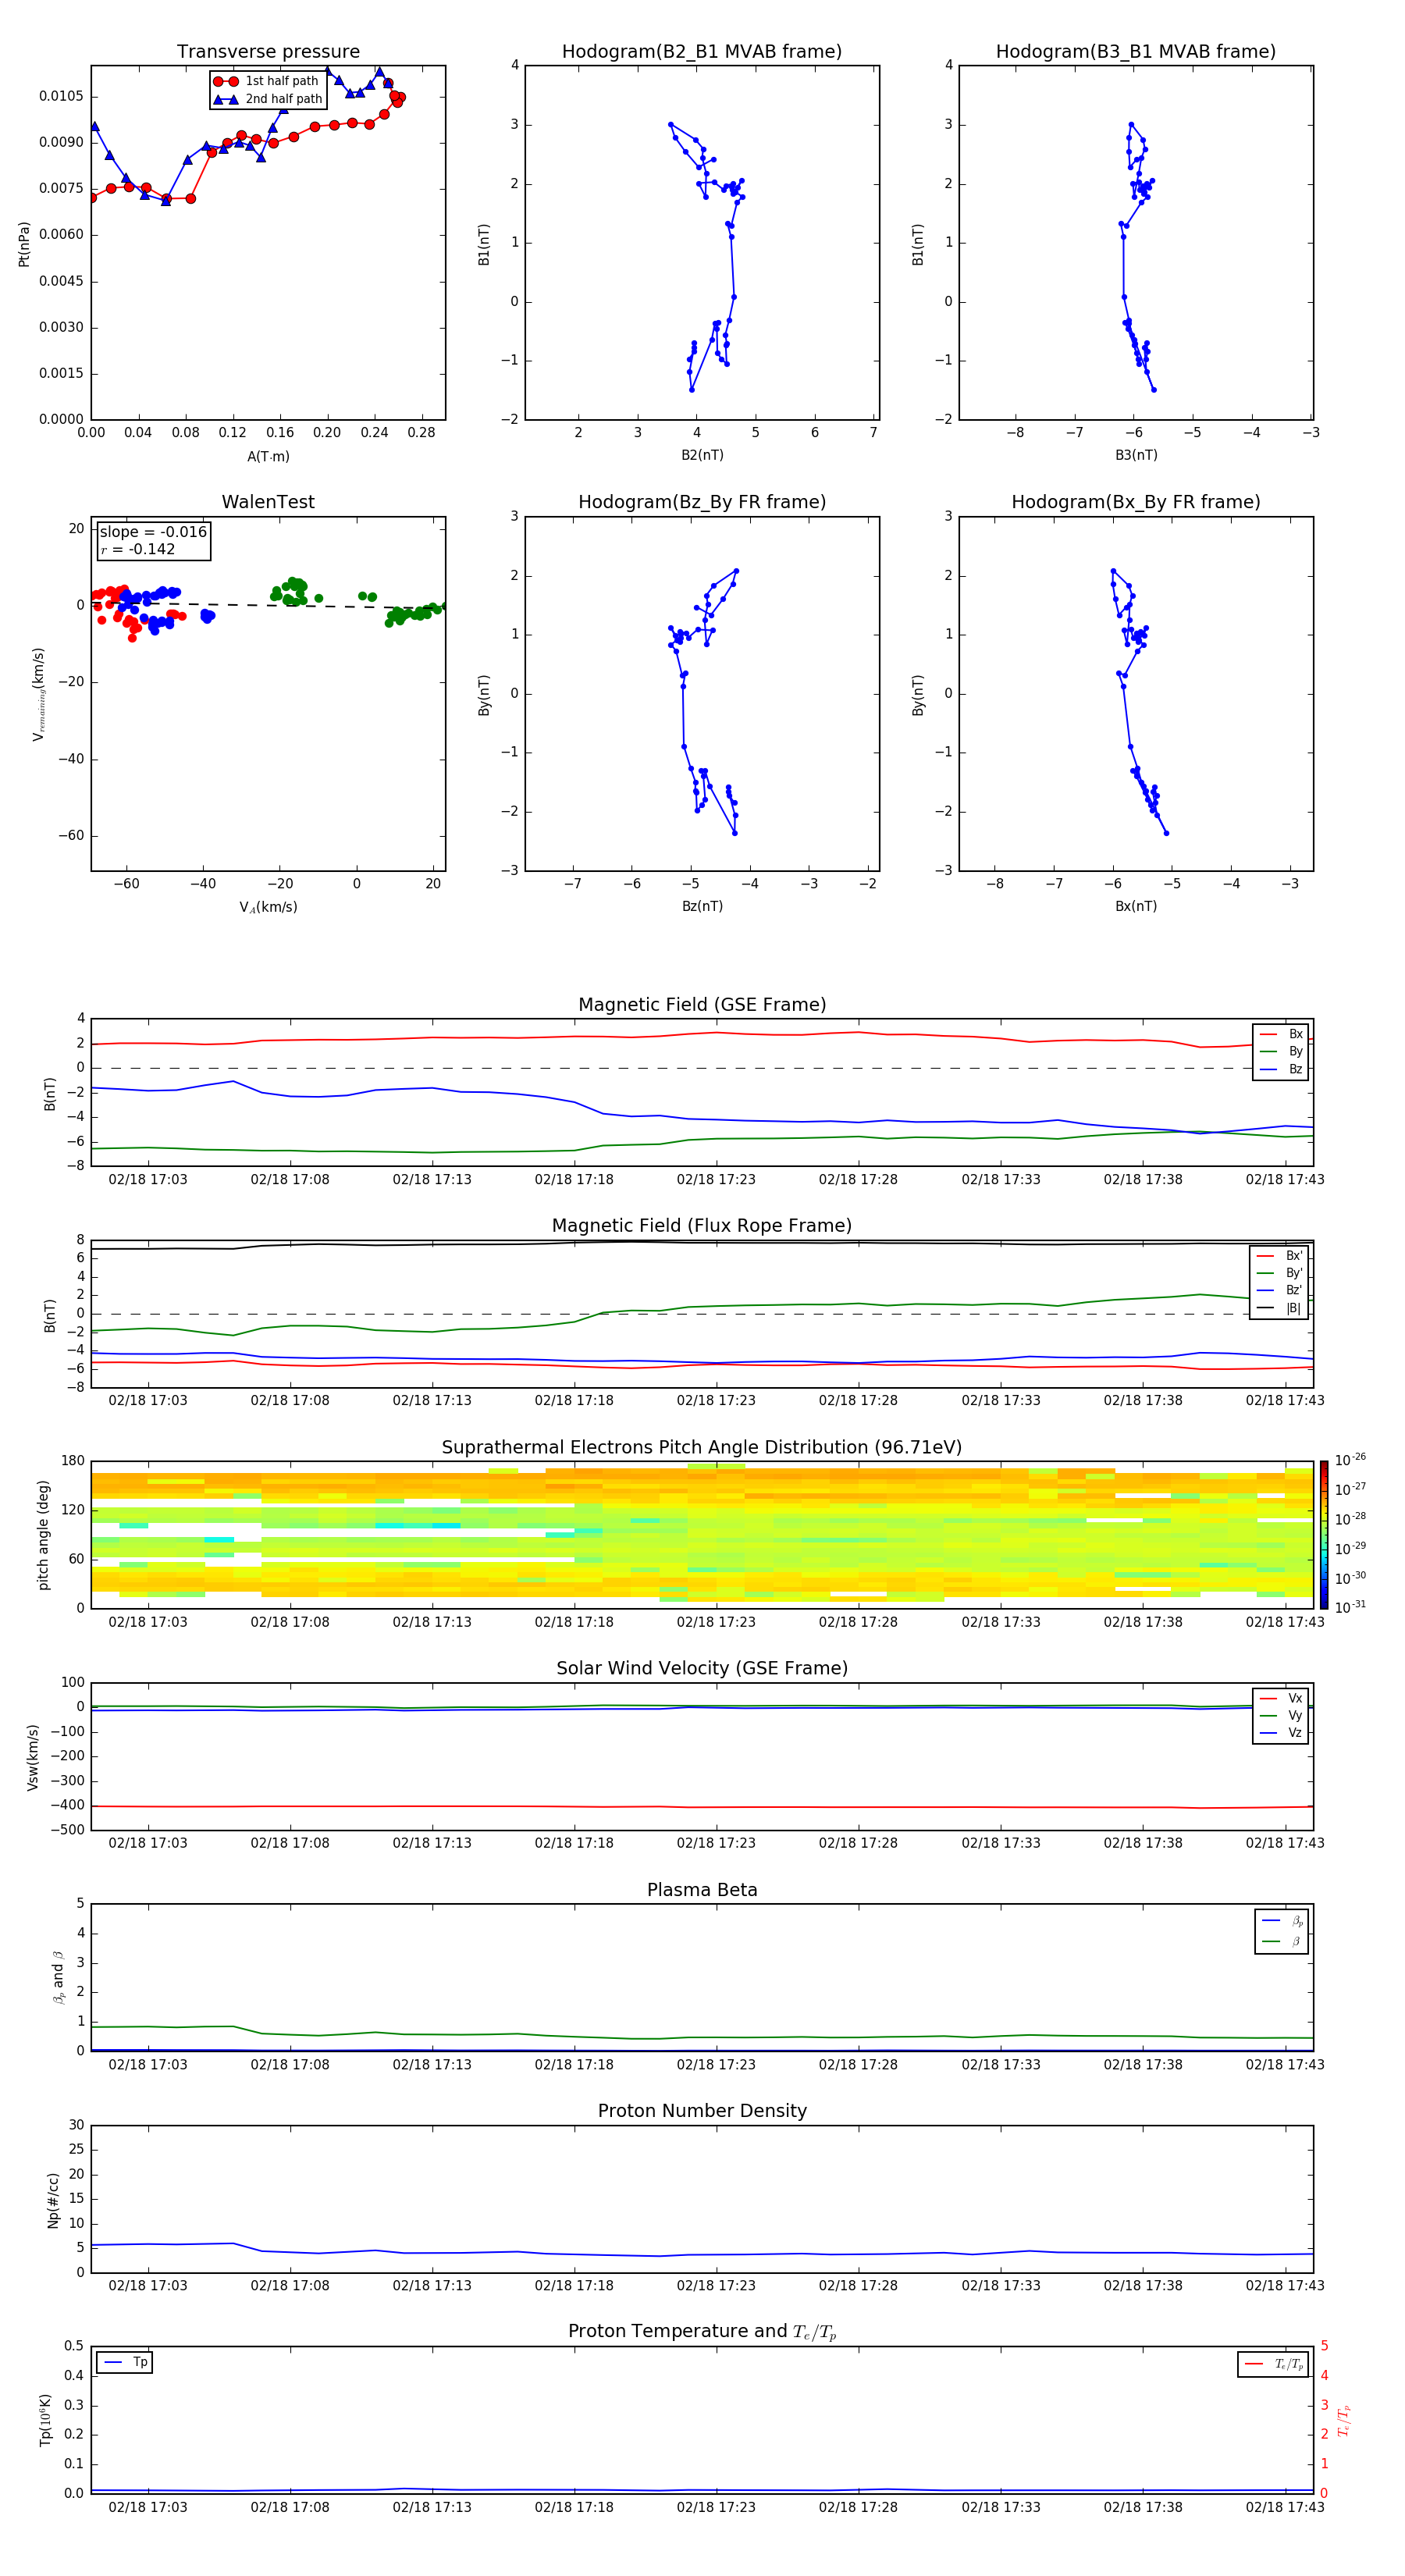Click the "B3(nT)" x-axis label
This screenshot has width=1405, height=2576.
(1136, 455)
